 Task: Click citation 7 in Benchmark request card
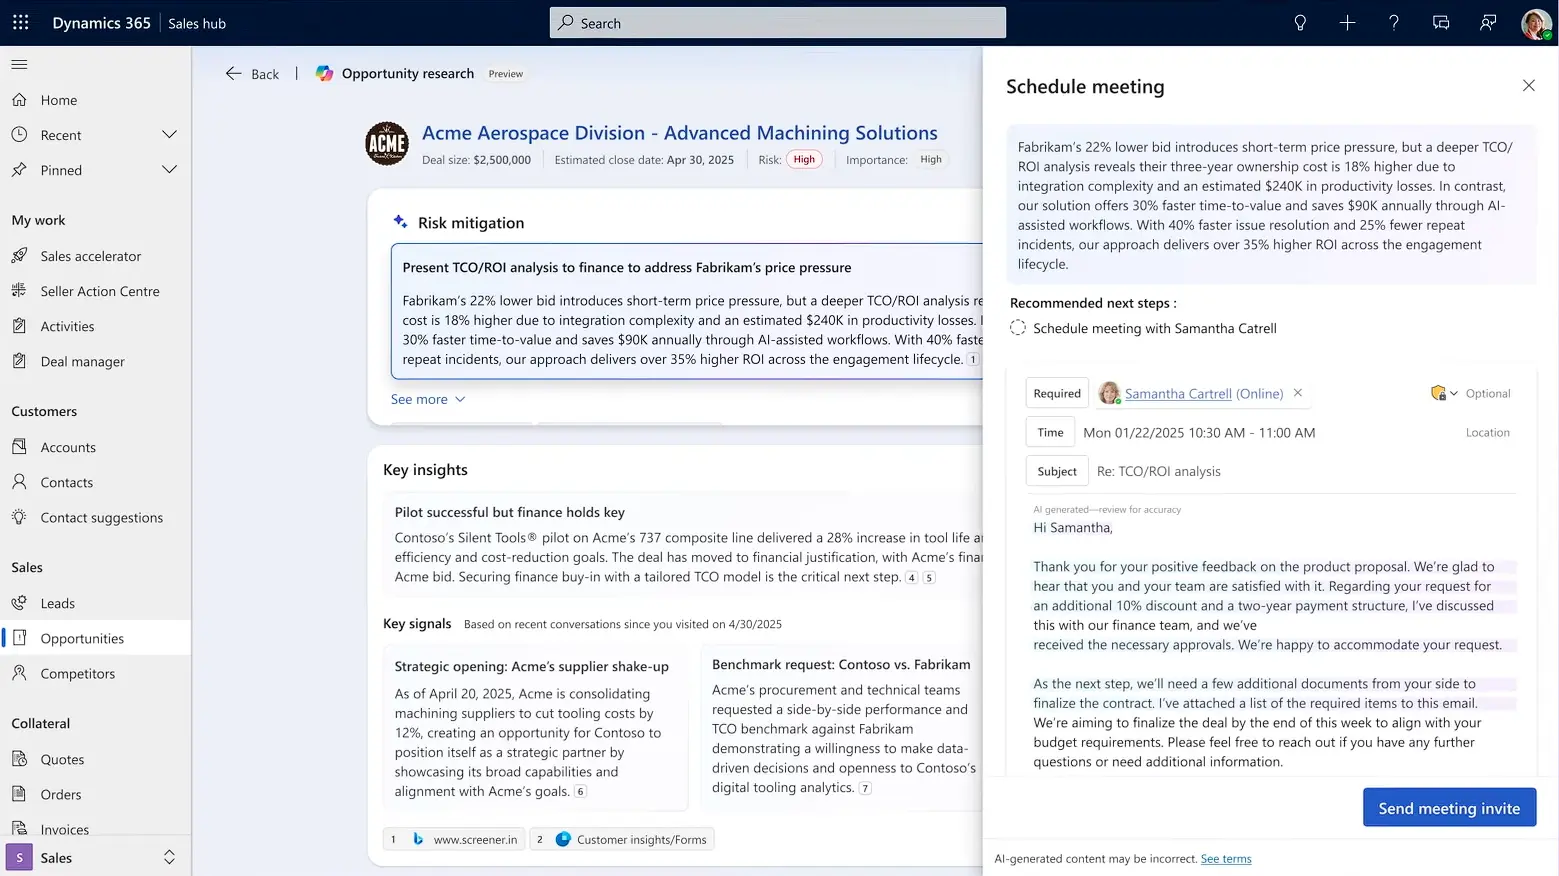(865, 788)
